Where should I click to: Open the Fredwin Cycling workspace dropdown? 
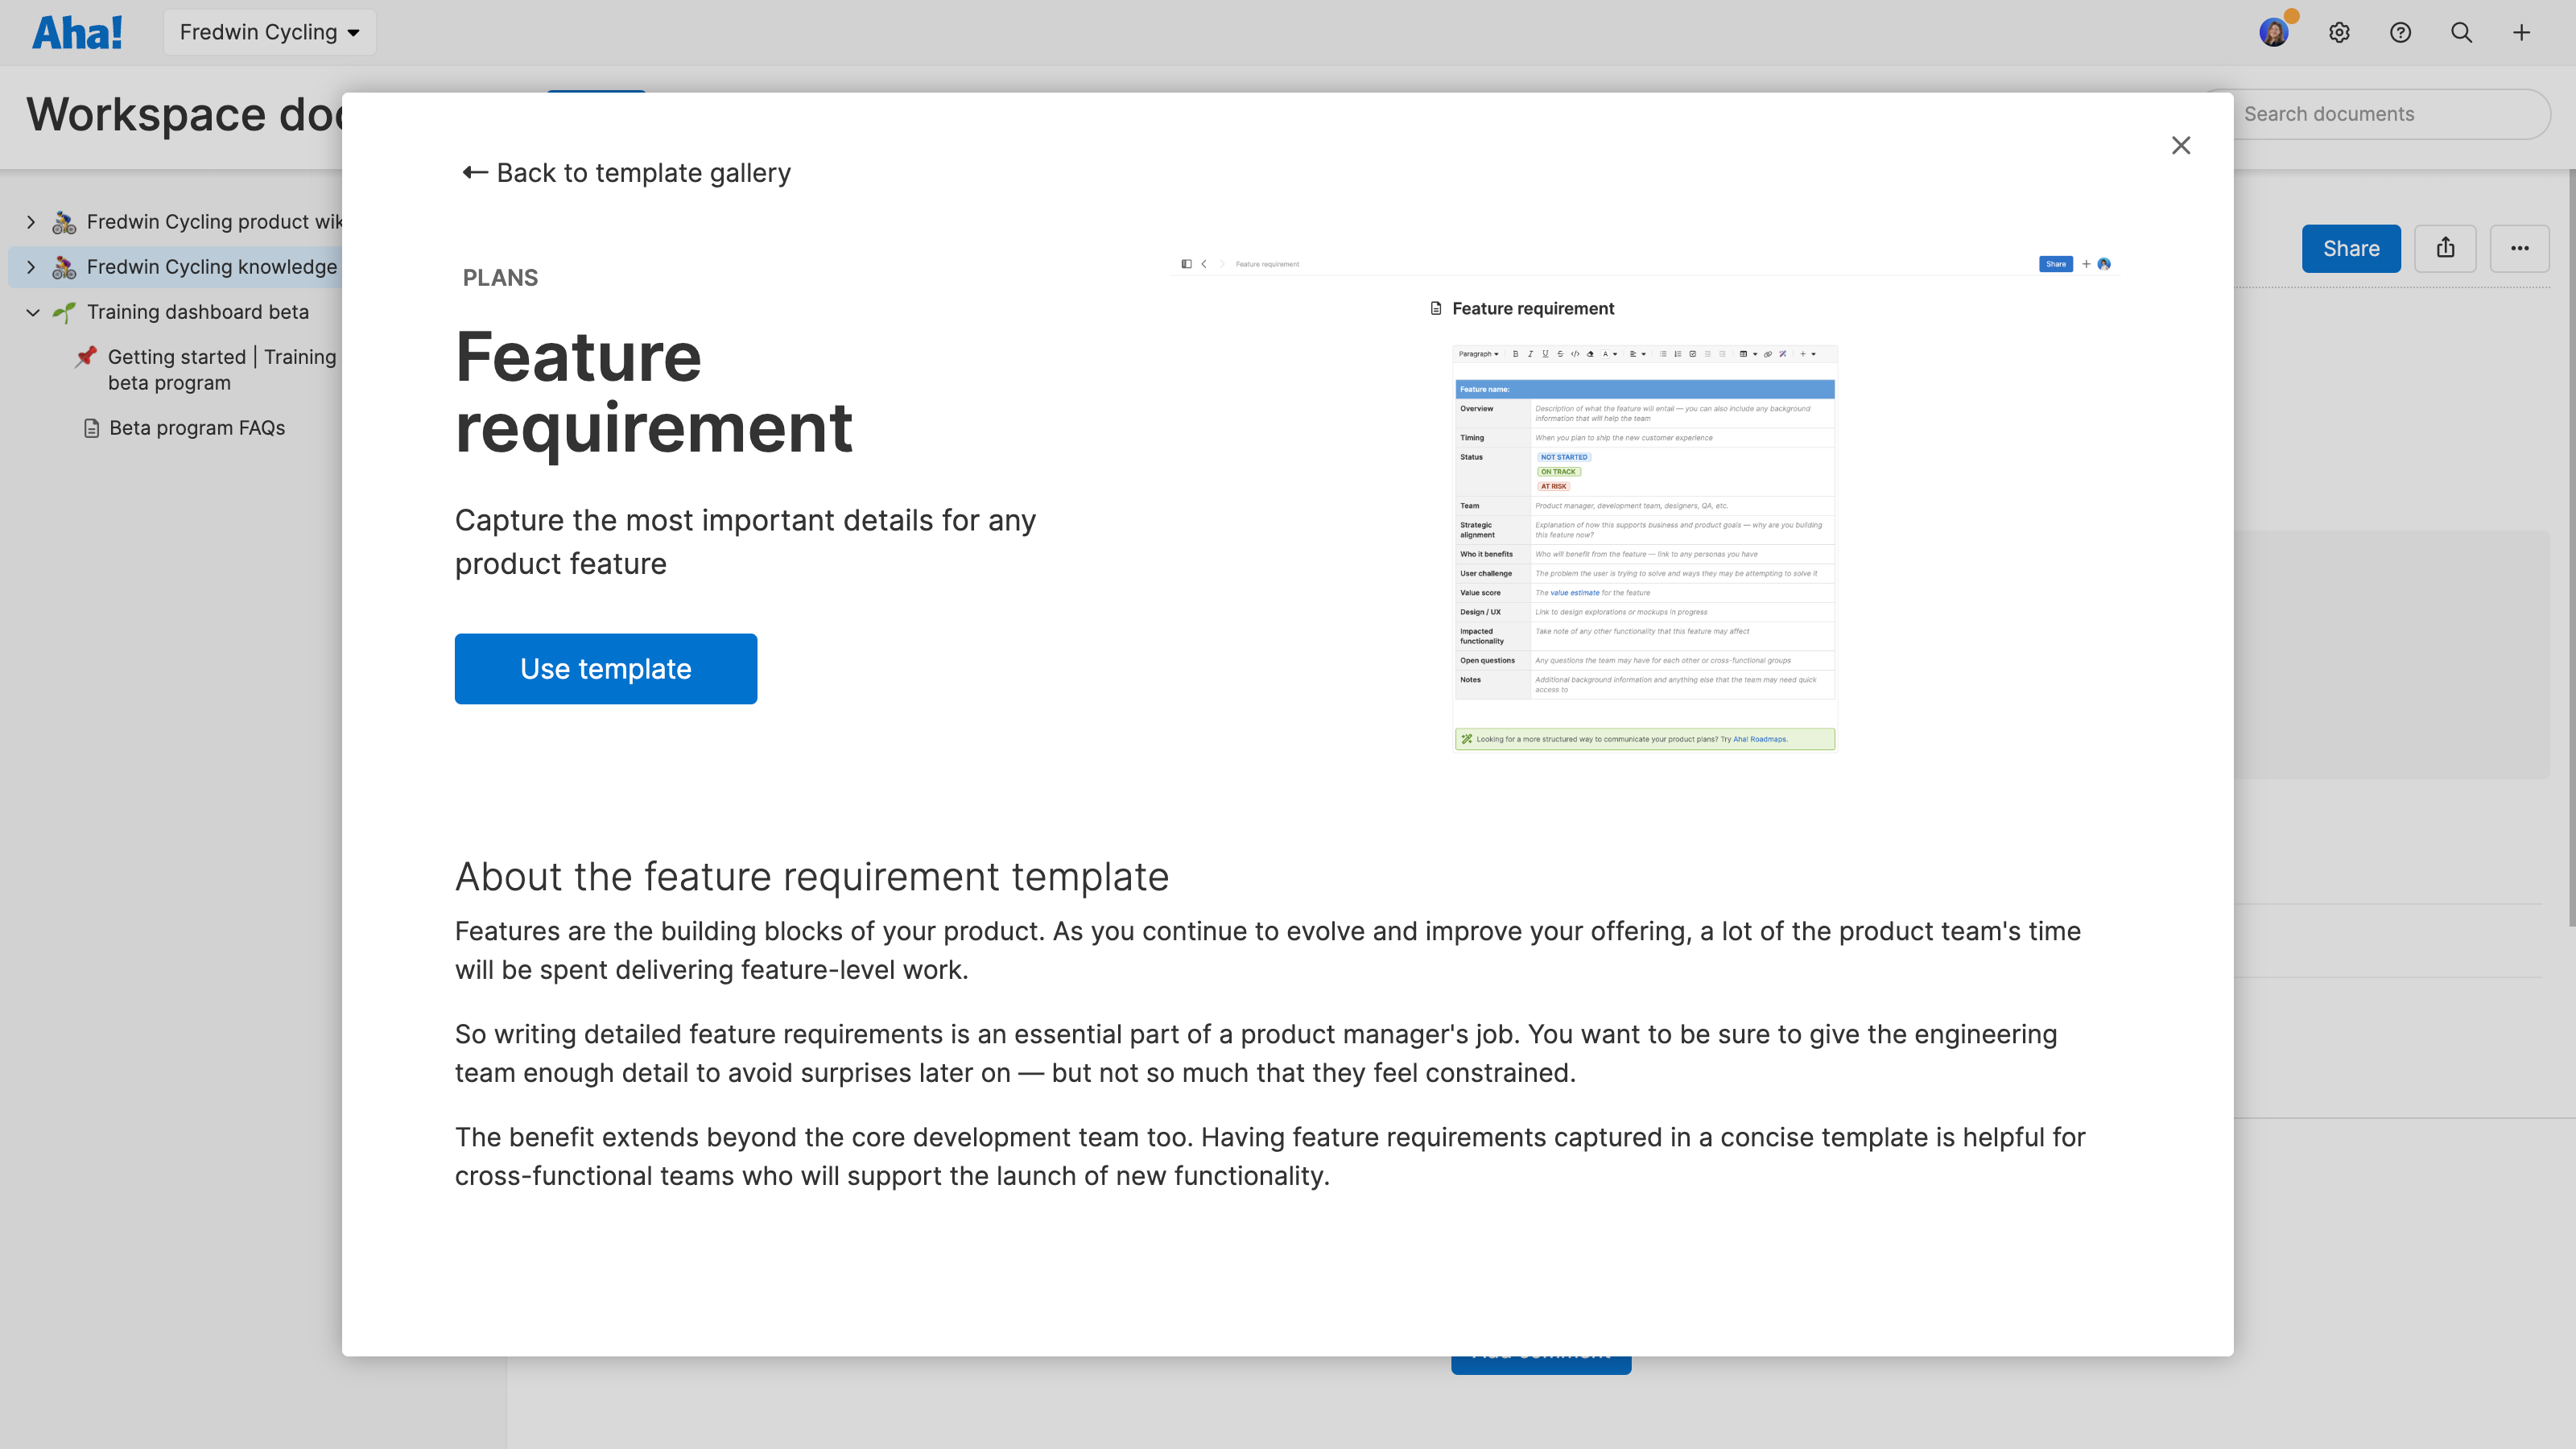[x=269, y=31]
